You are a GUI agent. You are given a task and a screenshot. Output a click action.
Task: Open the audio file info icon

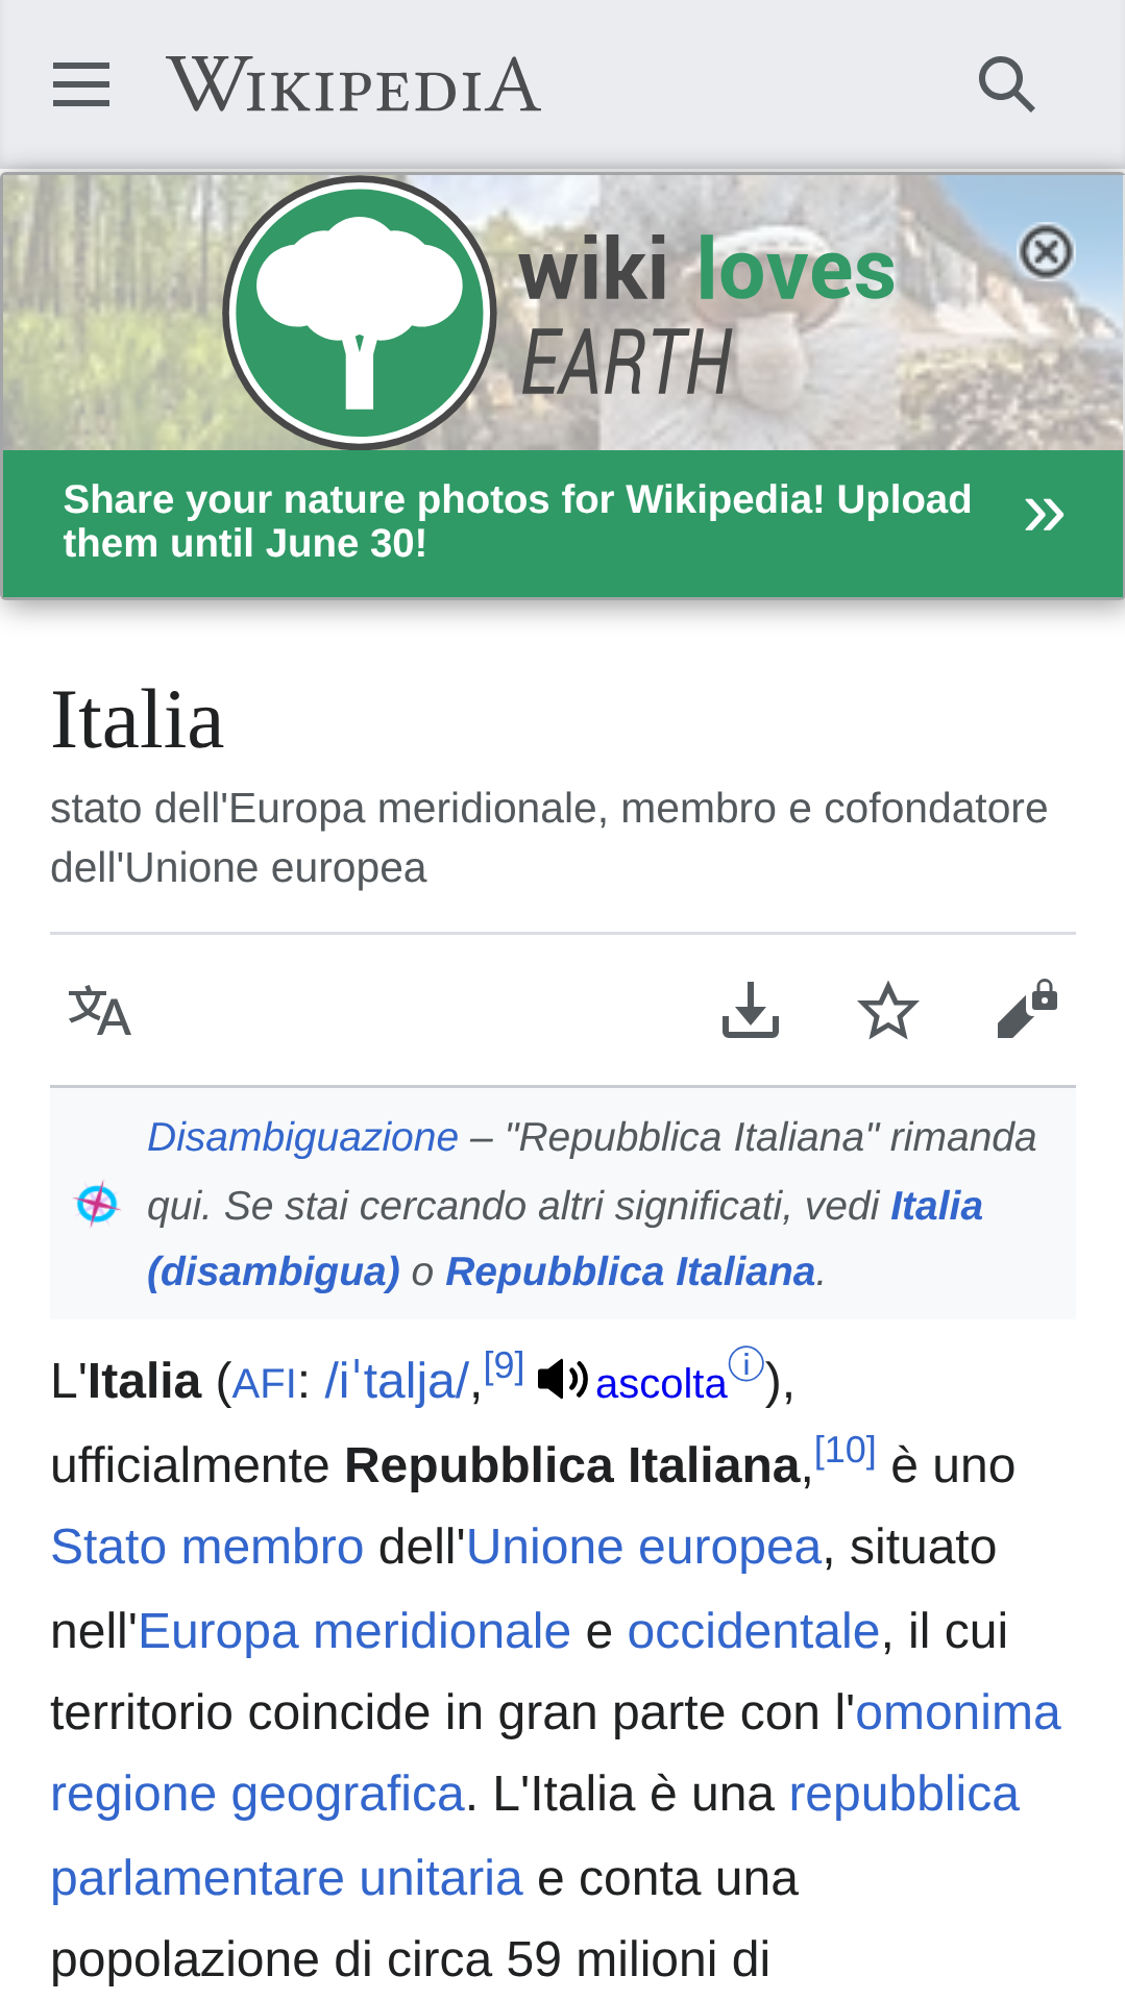point(746,1363)
